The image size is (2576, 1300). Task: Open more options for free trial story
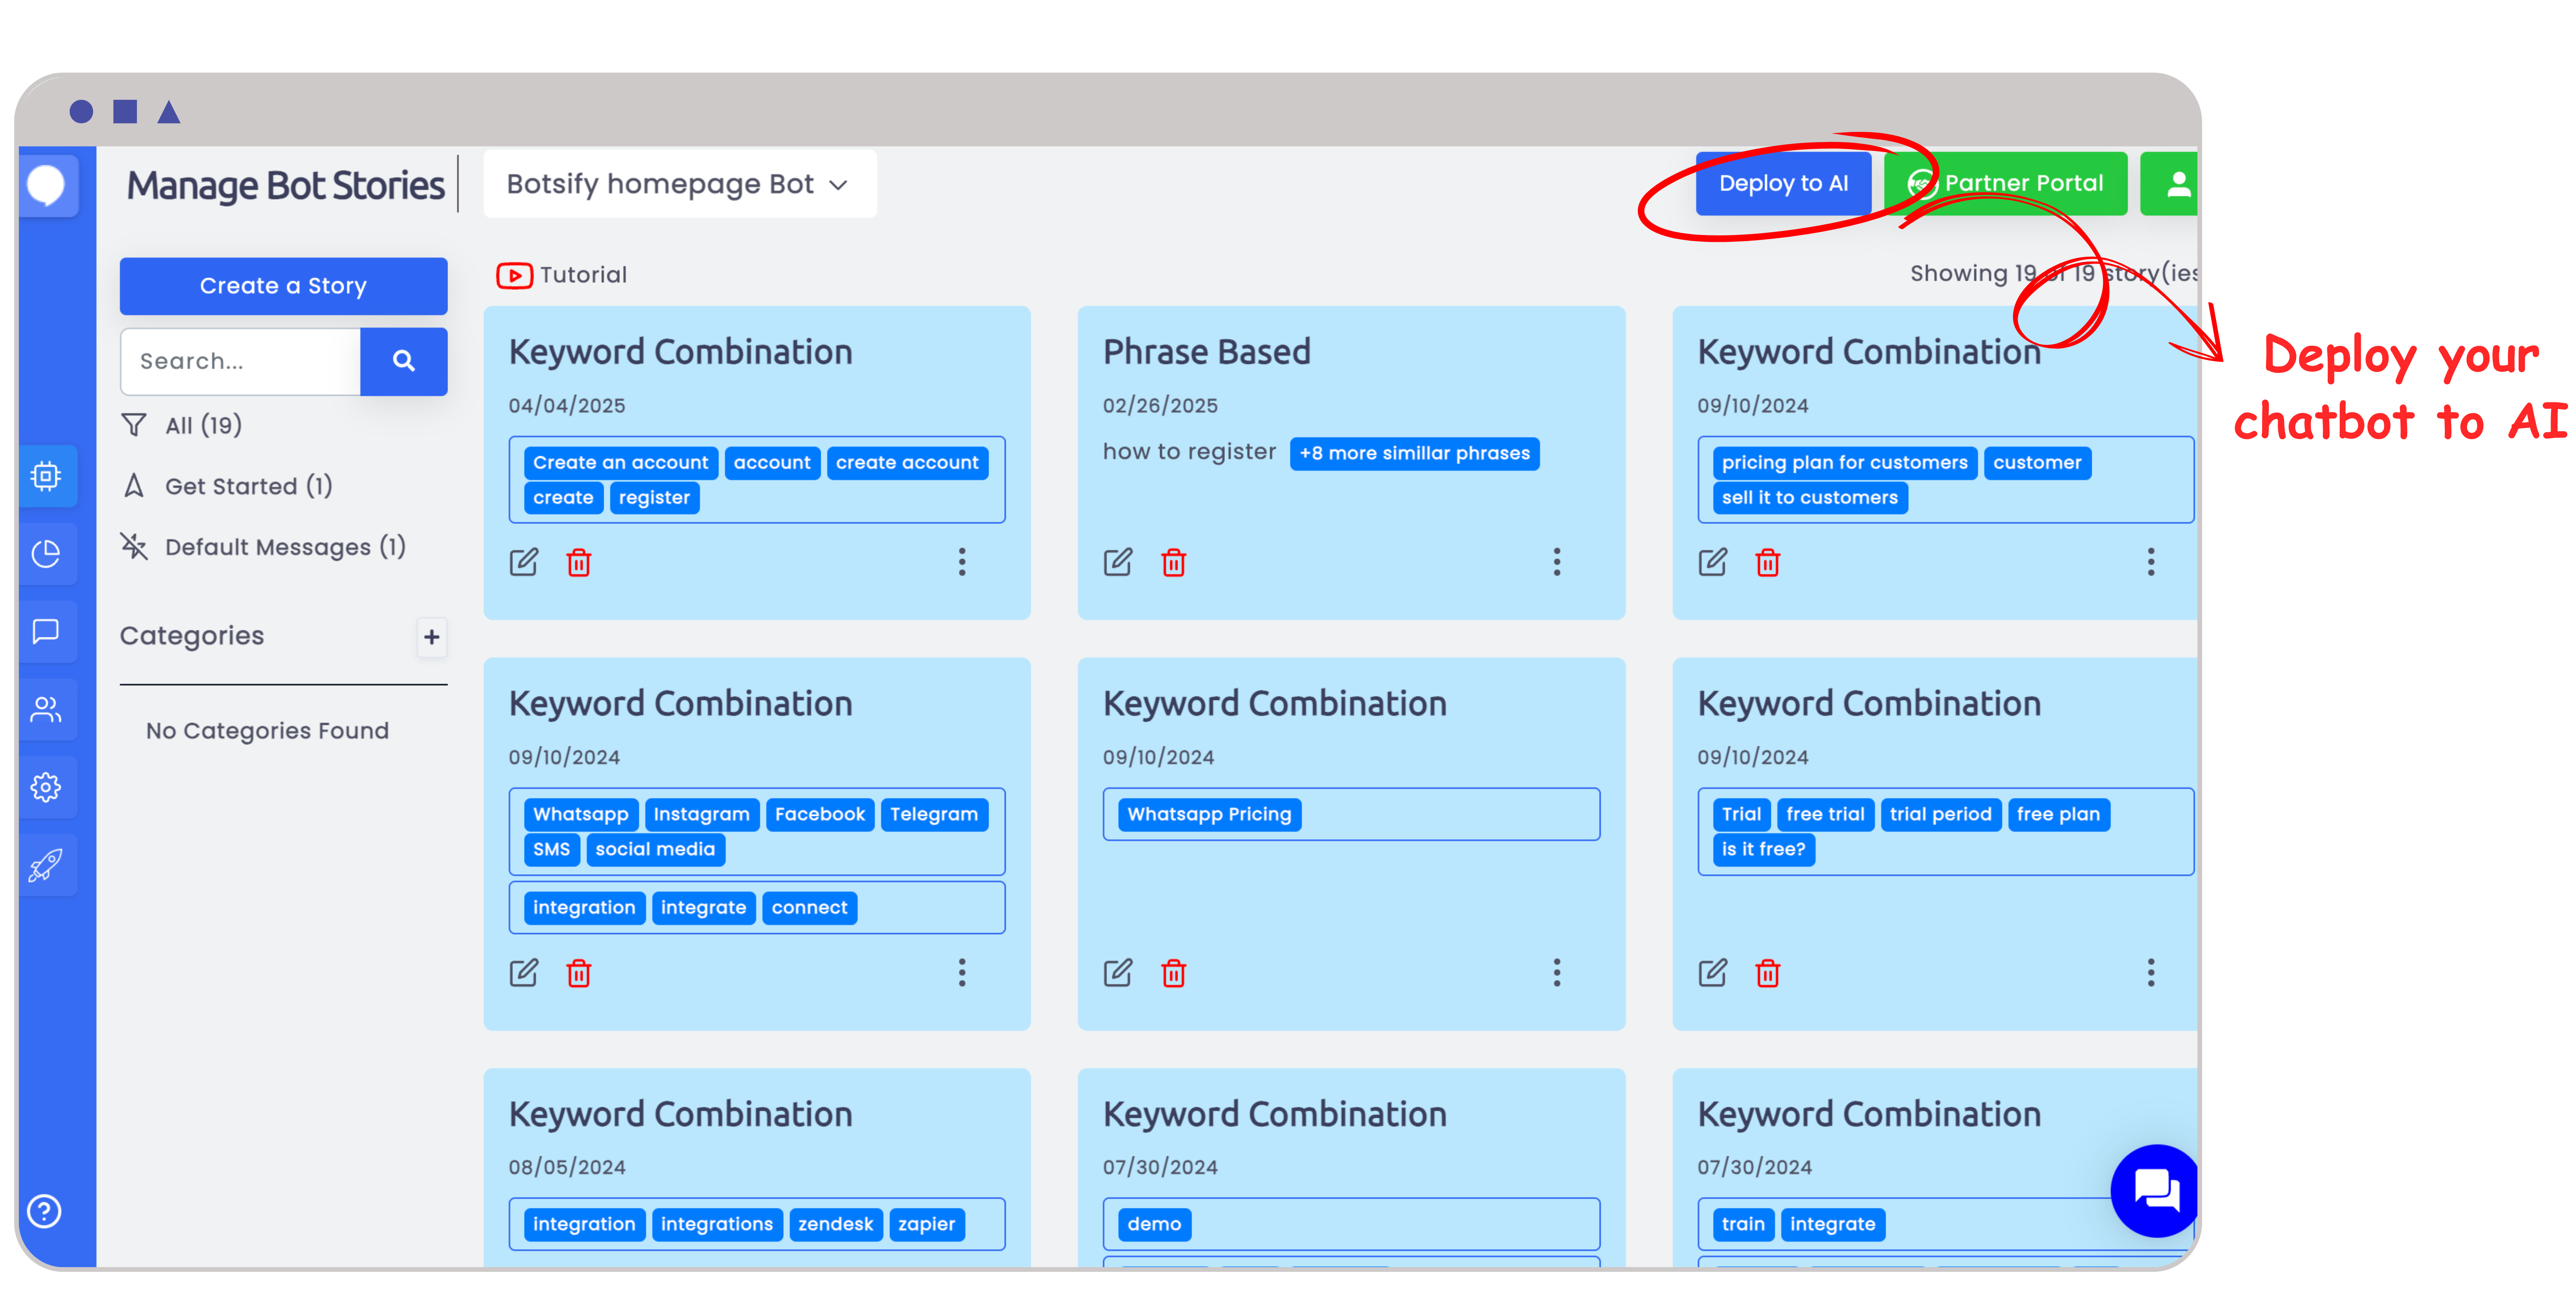pos(2150,973)
